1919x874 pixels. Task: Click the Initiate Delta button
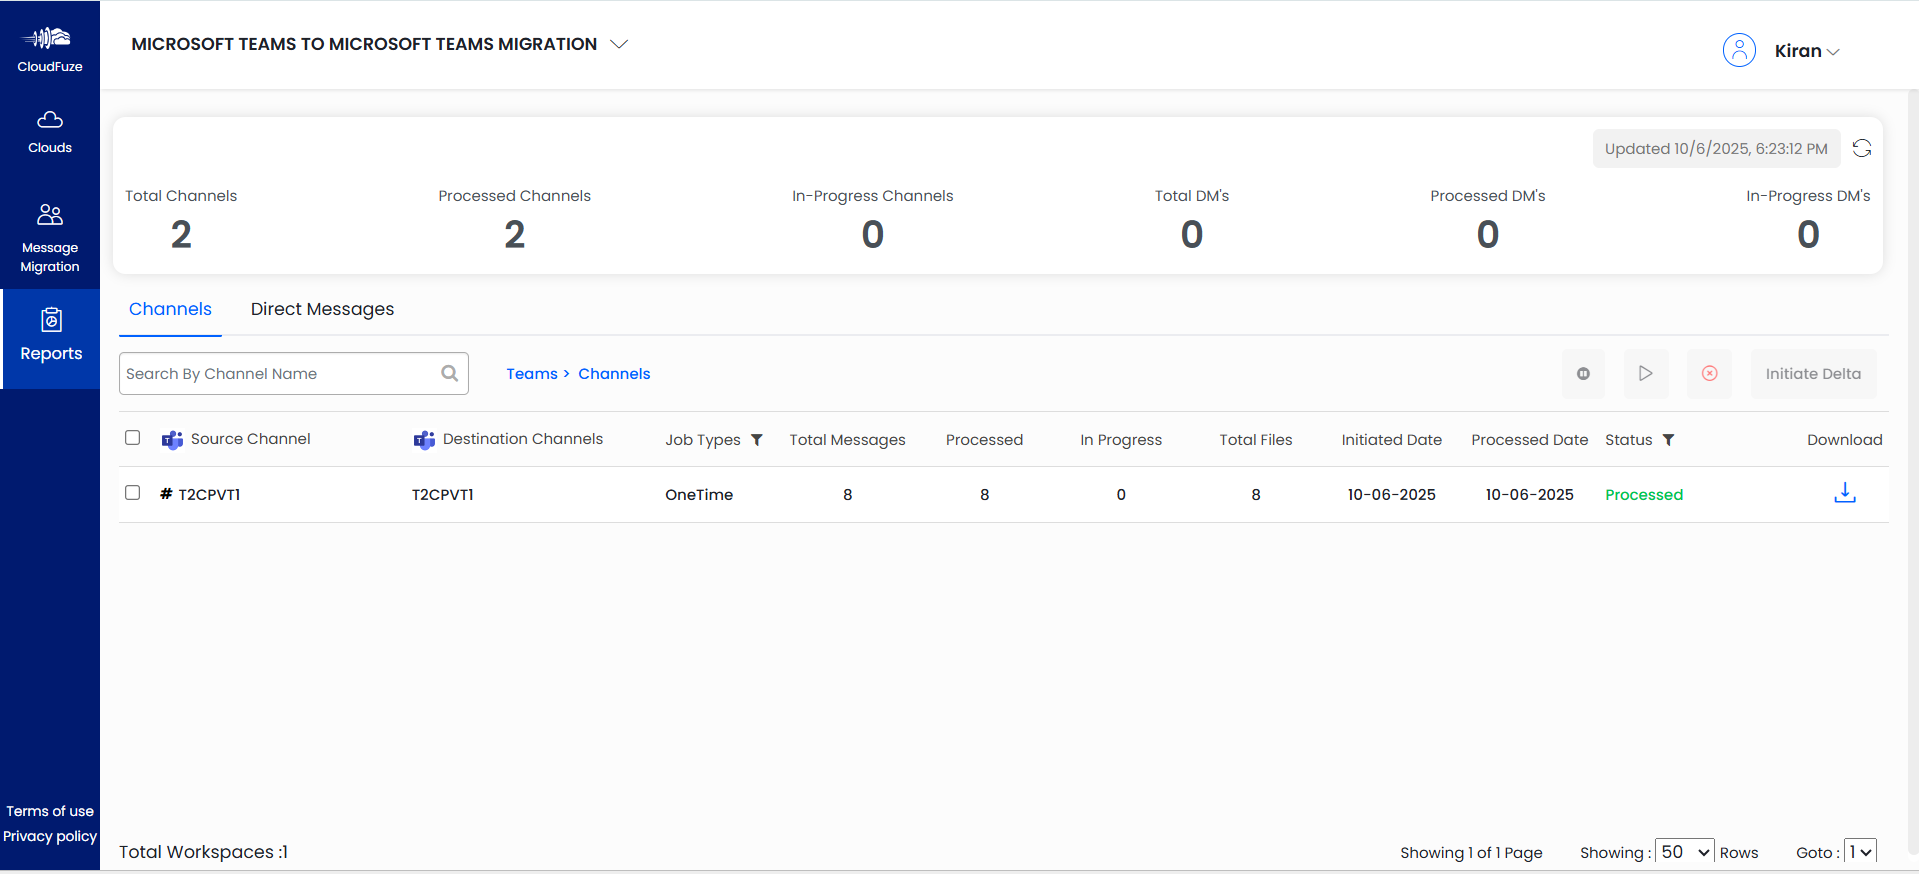click(x=1812, y=374)
